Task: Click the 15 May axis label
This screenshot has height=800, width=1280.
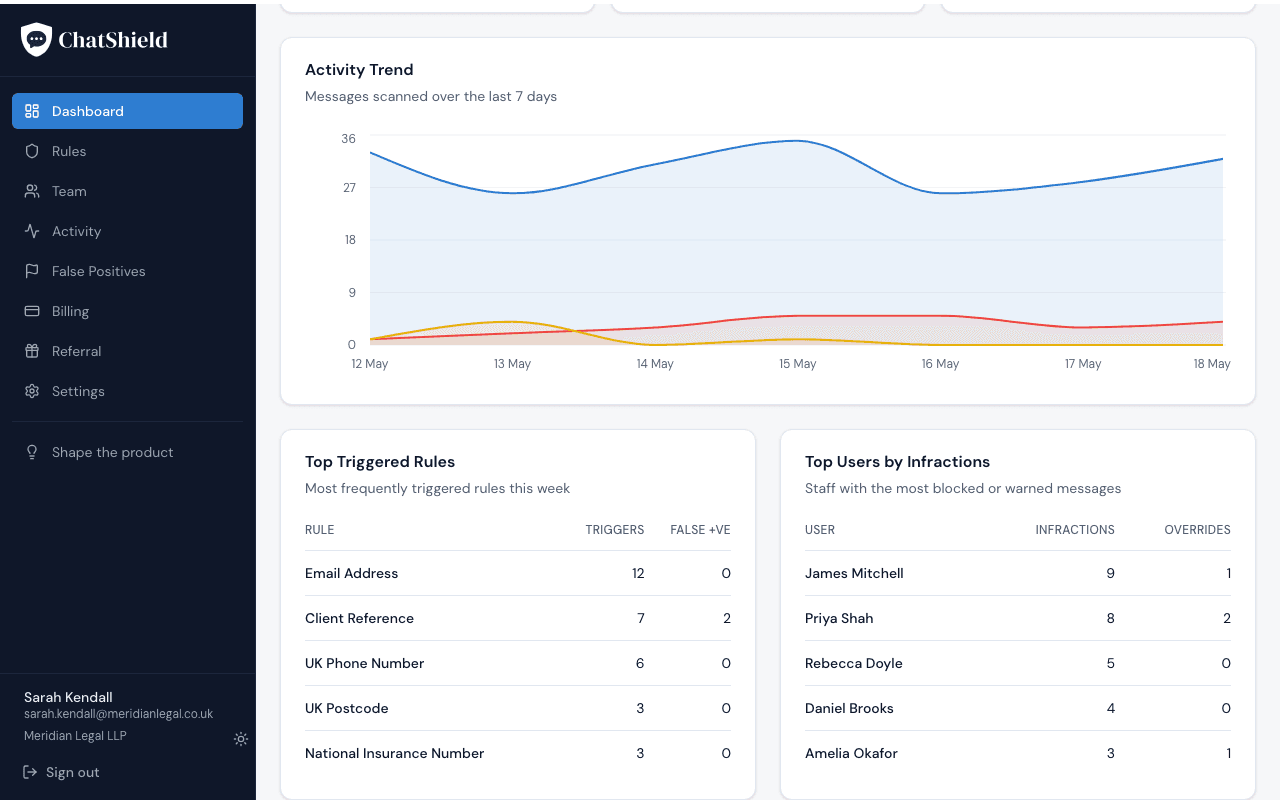Action: point(797,364)
